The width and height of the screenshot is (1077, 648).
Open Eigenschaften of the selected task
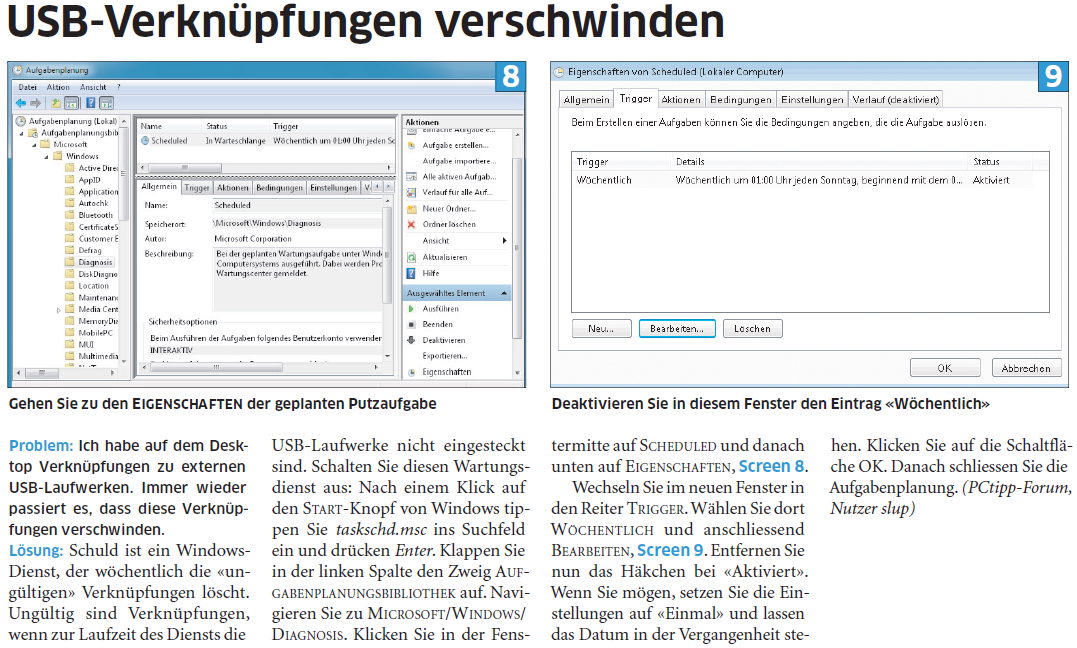coord(446,372)
